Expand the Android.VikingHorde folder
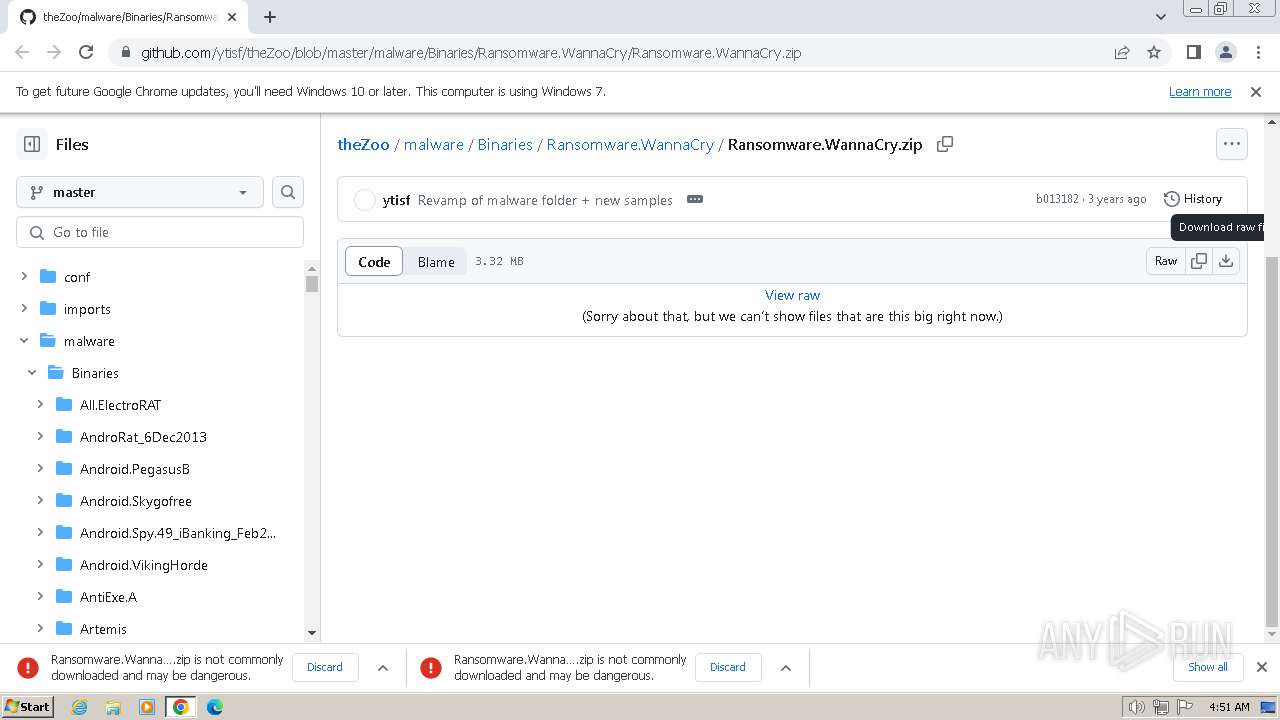1280x720 pixels. coord(40,565)
